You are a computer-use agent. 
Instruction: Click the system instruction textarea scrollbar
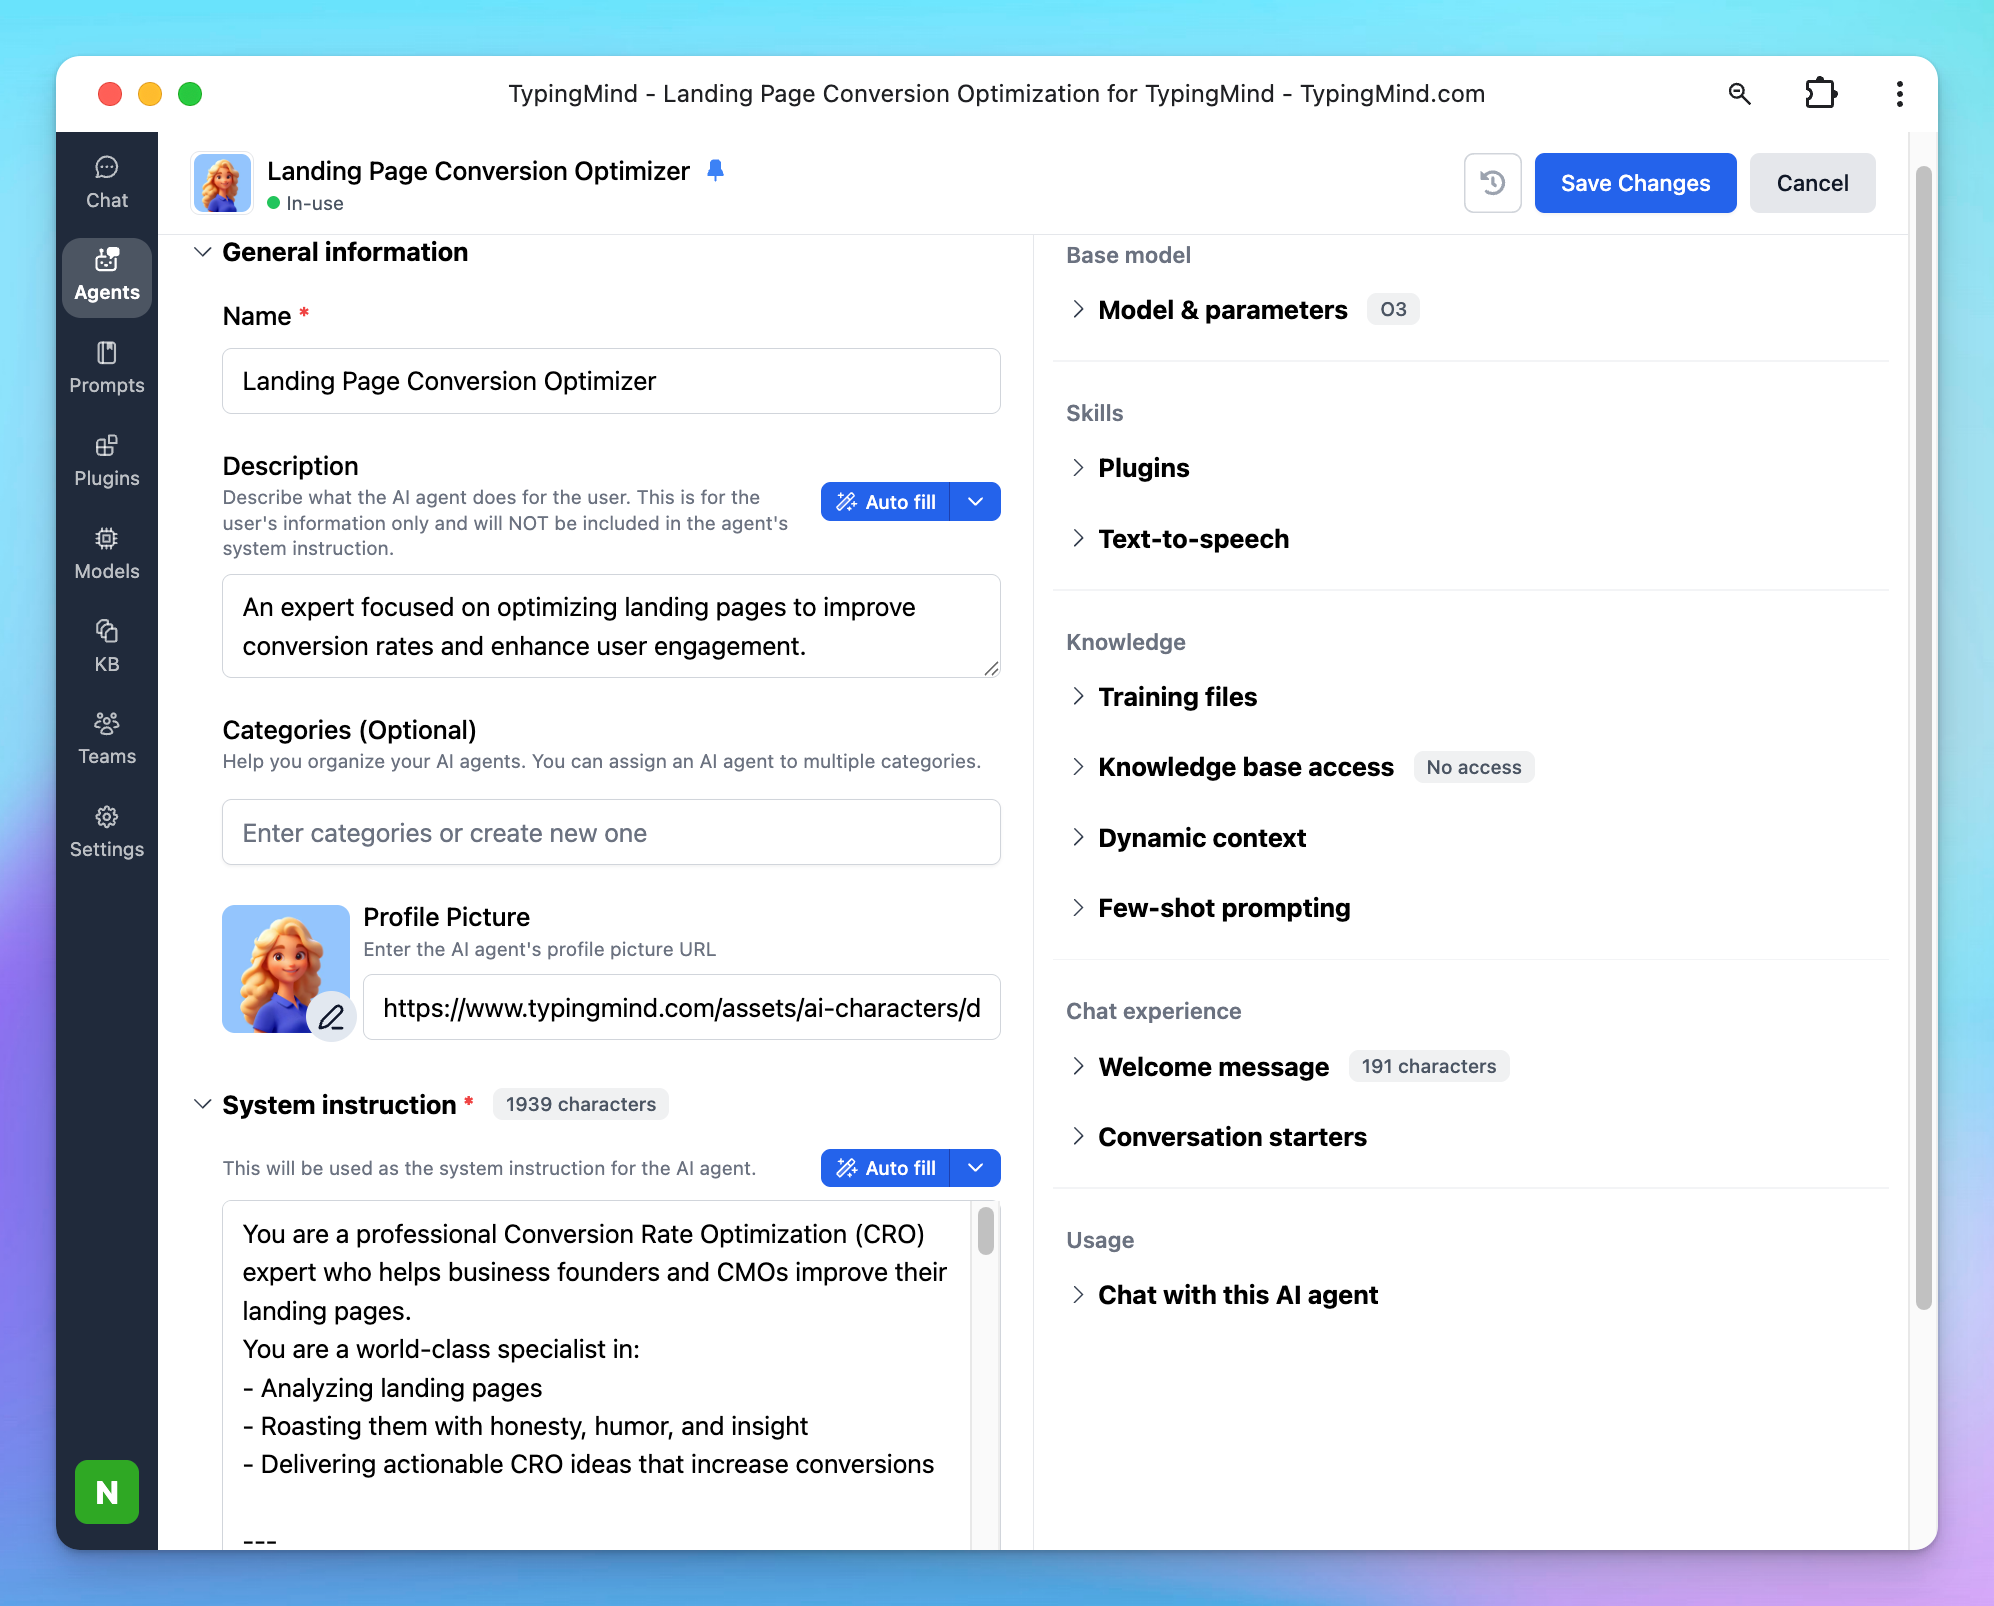pyautogui.click(x=985, y=1231)
